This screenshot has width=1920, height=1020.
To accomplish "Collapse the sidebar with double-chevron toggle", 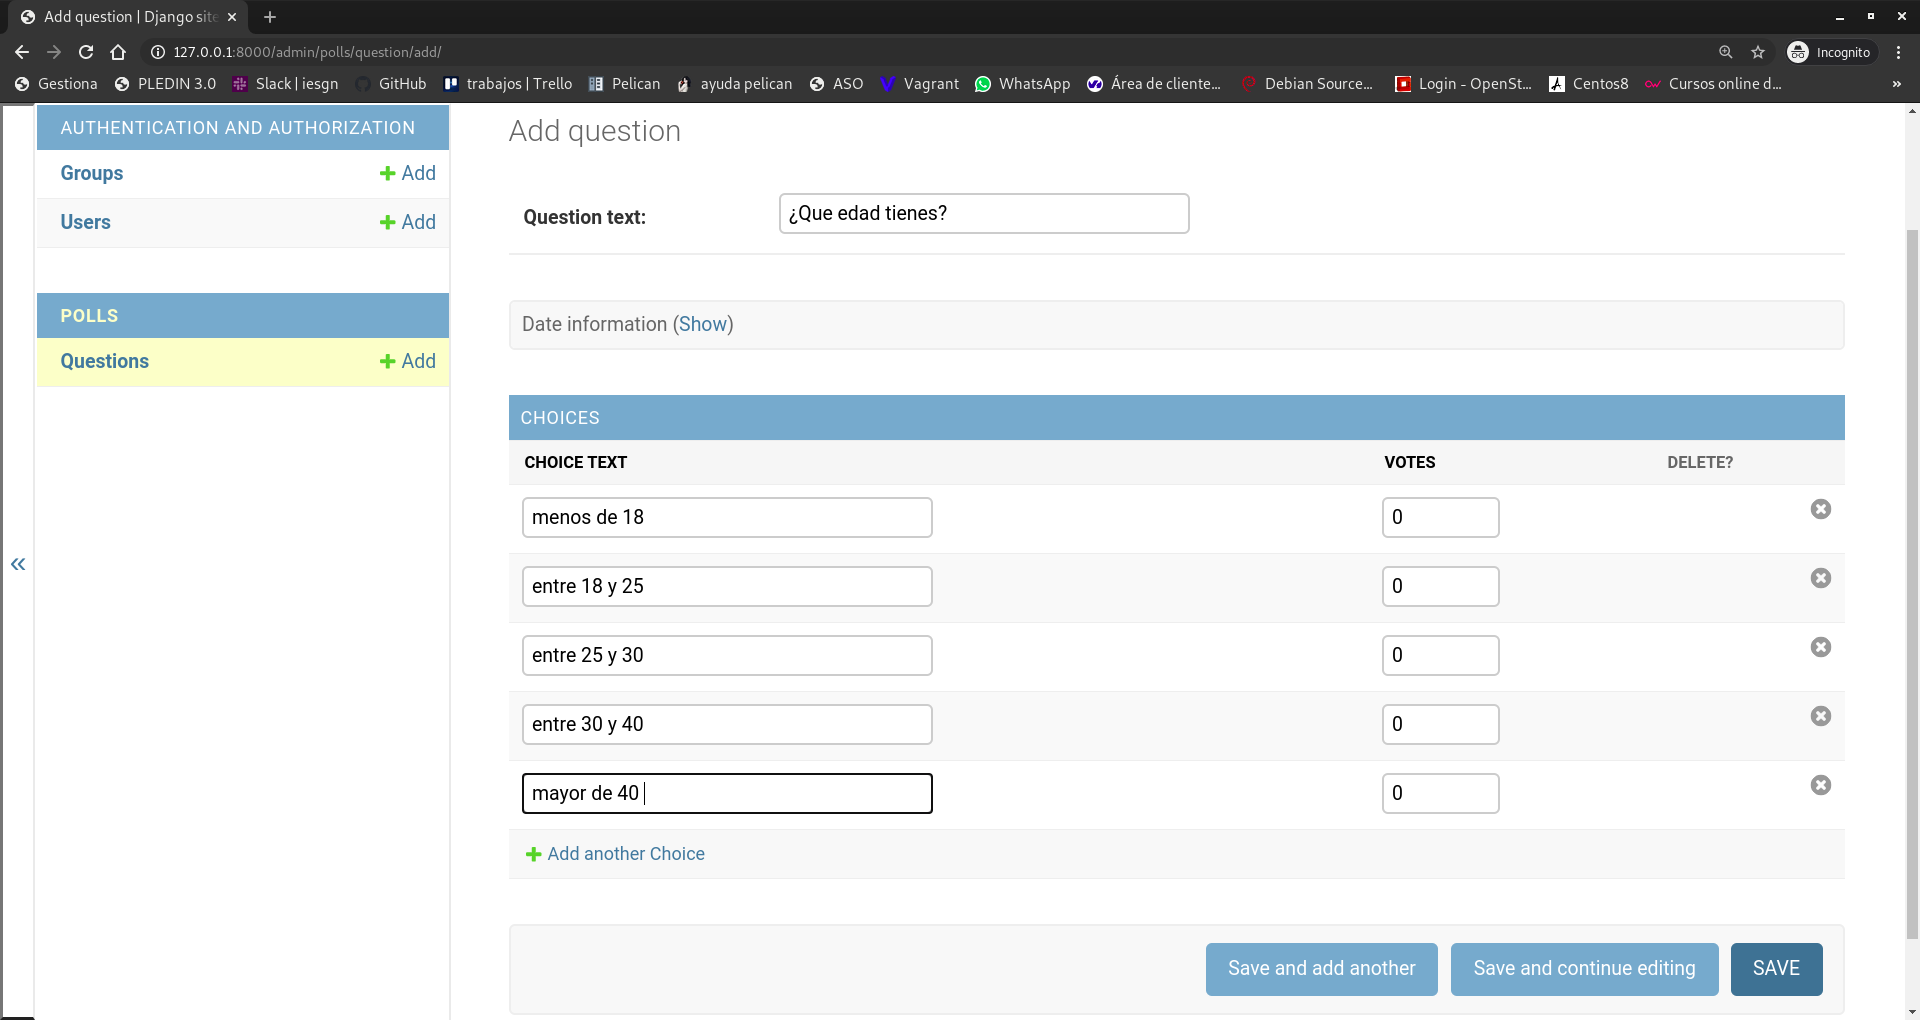I will [x=18, y=564].
